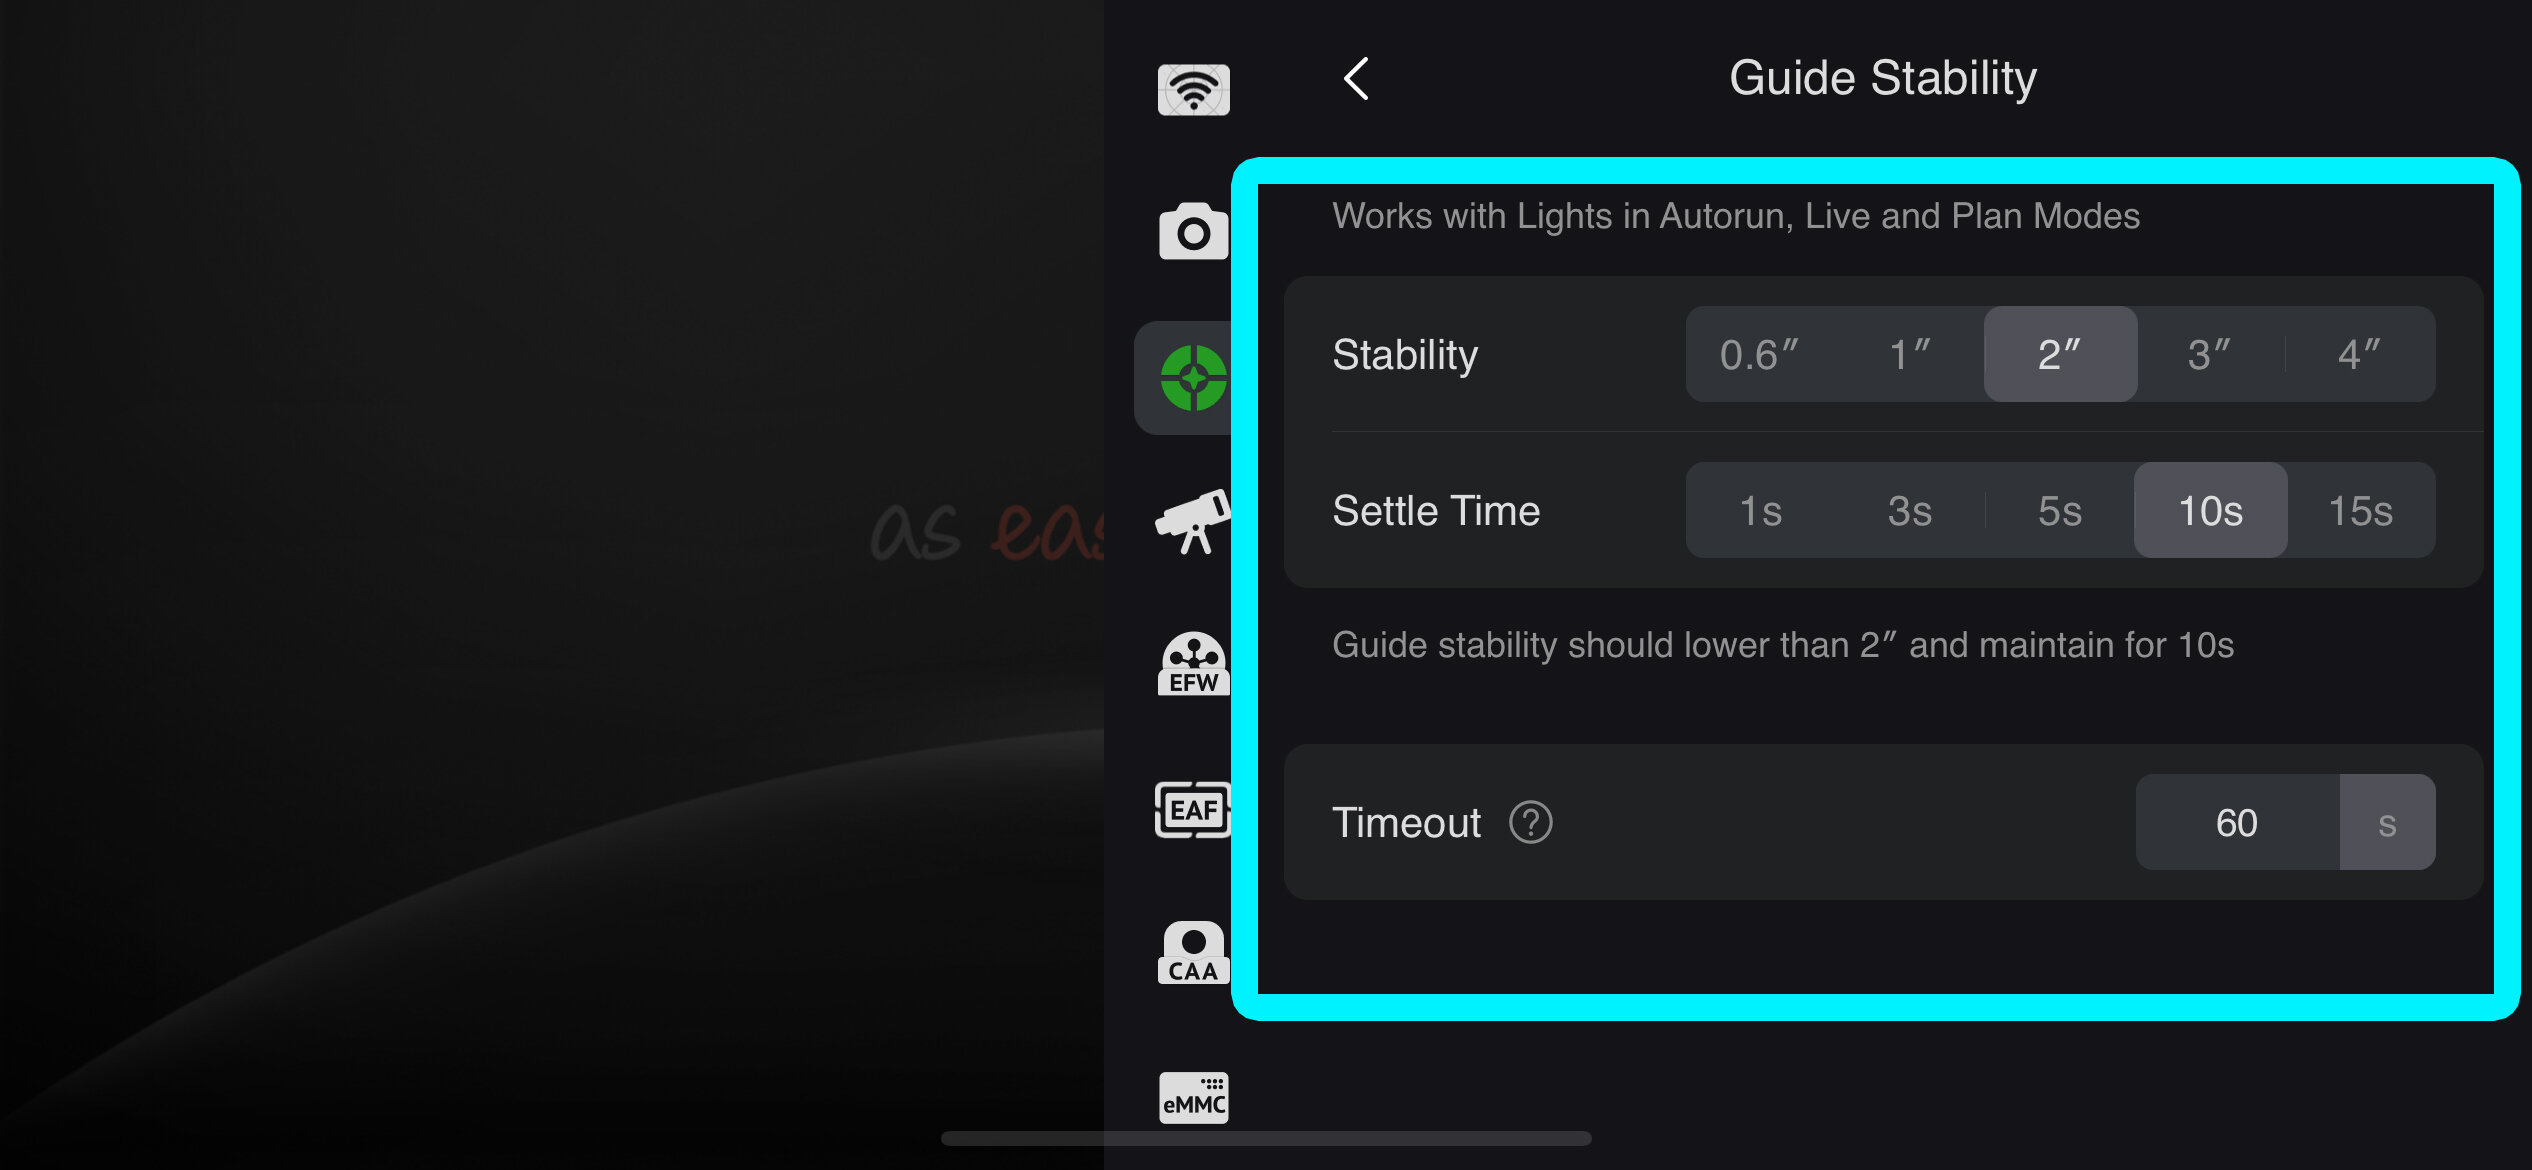Open the Wi-Fi settings icon
The image size is (2532, 1170).
pos(1193,89)
